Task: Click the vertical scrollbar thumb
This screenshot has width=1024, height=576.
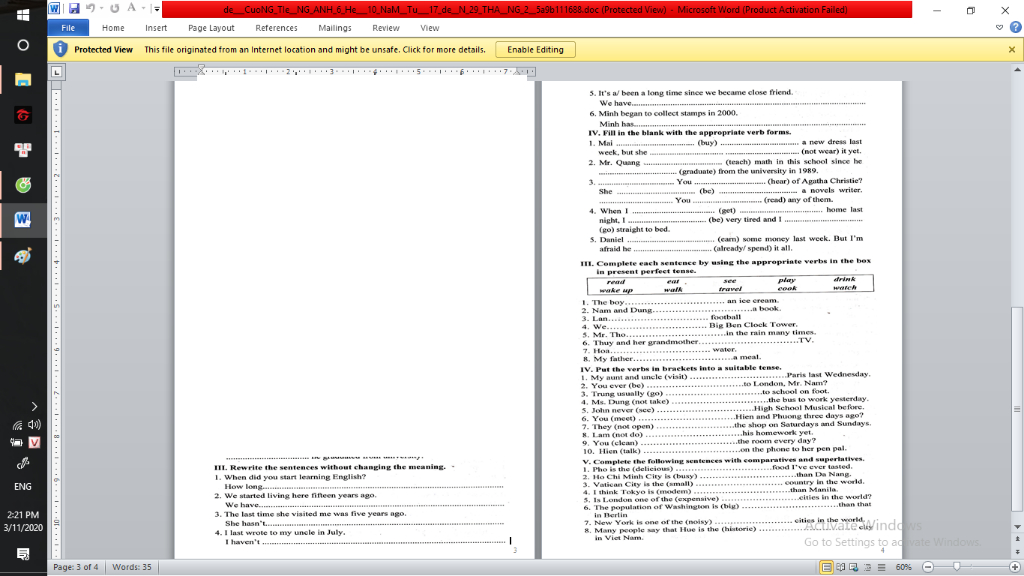Action: coord(1017,409)
